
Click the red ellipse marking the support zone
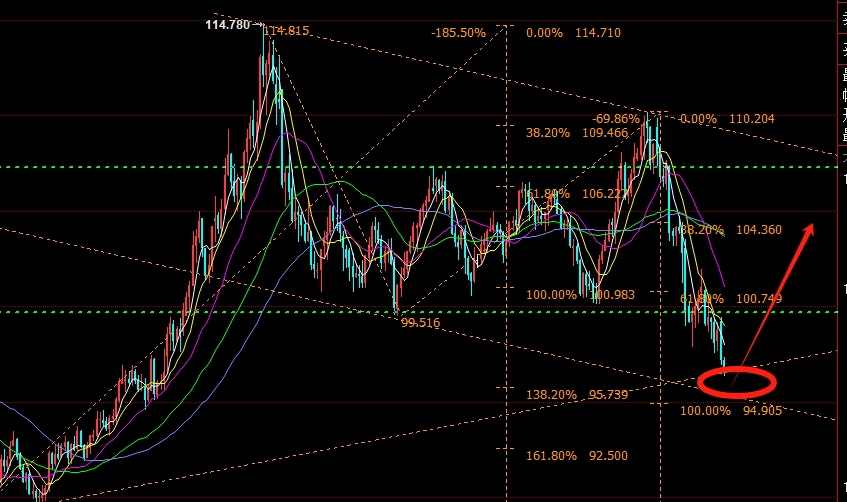[737, 381]
